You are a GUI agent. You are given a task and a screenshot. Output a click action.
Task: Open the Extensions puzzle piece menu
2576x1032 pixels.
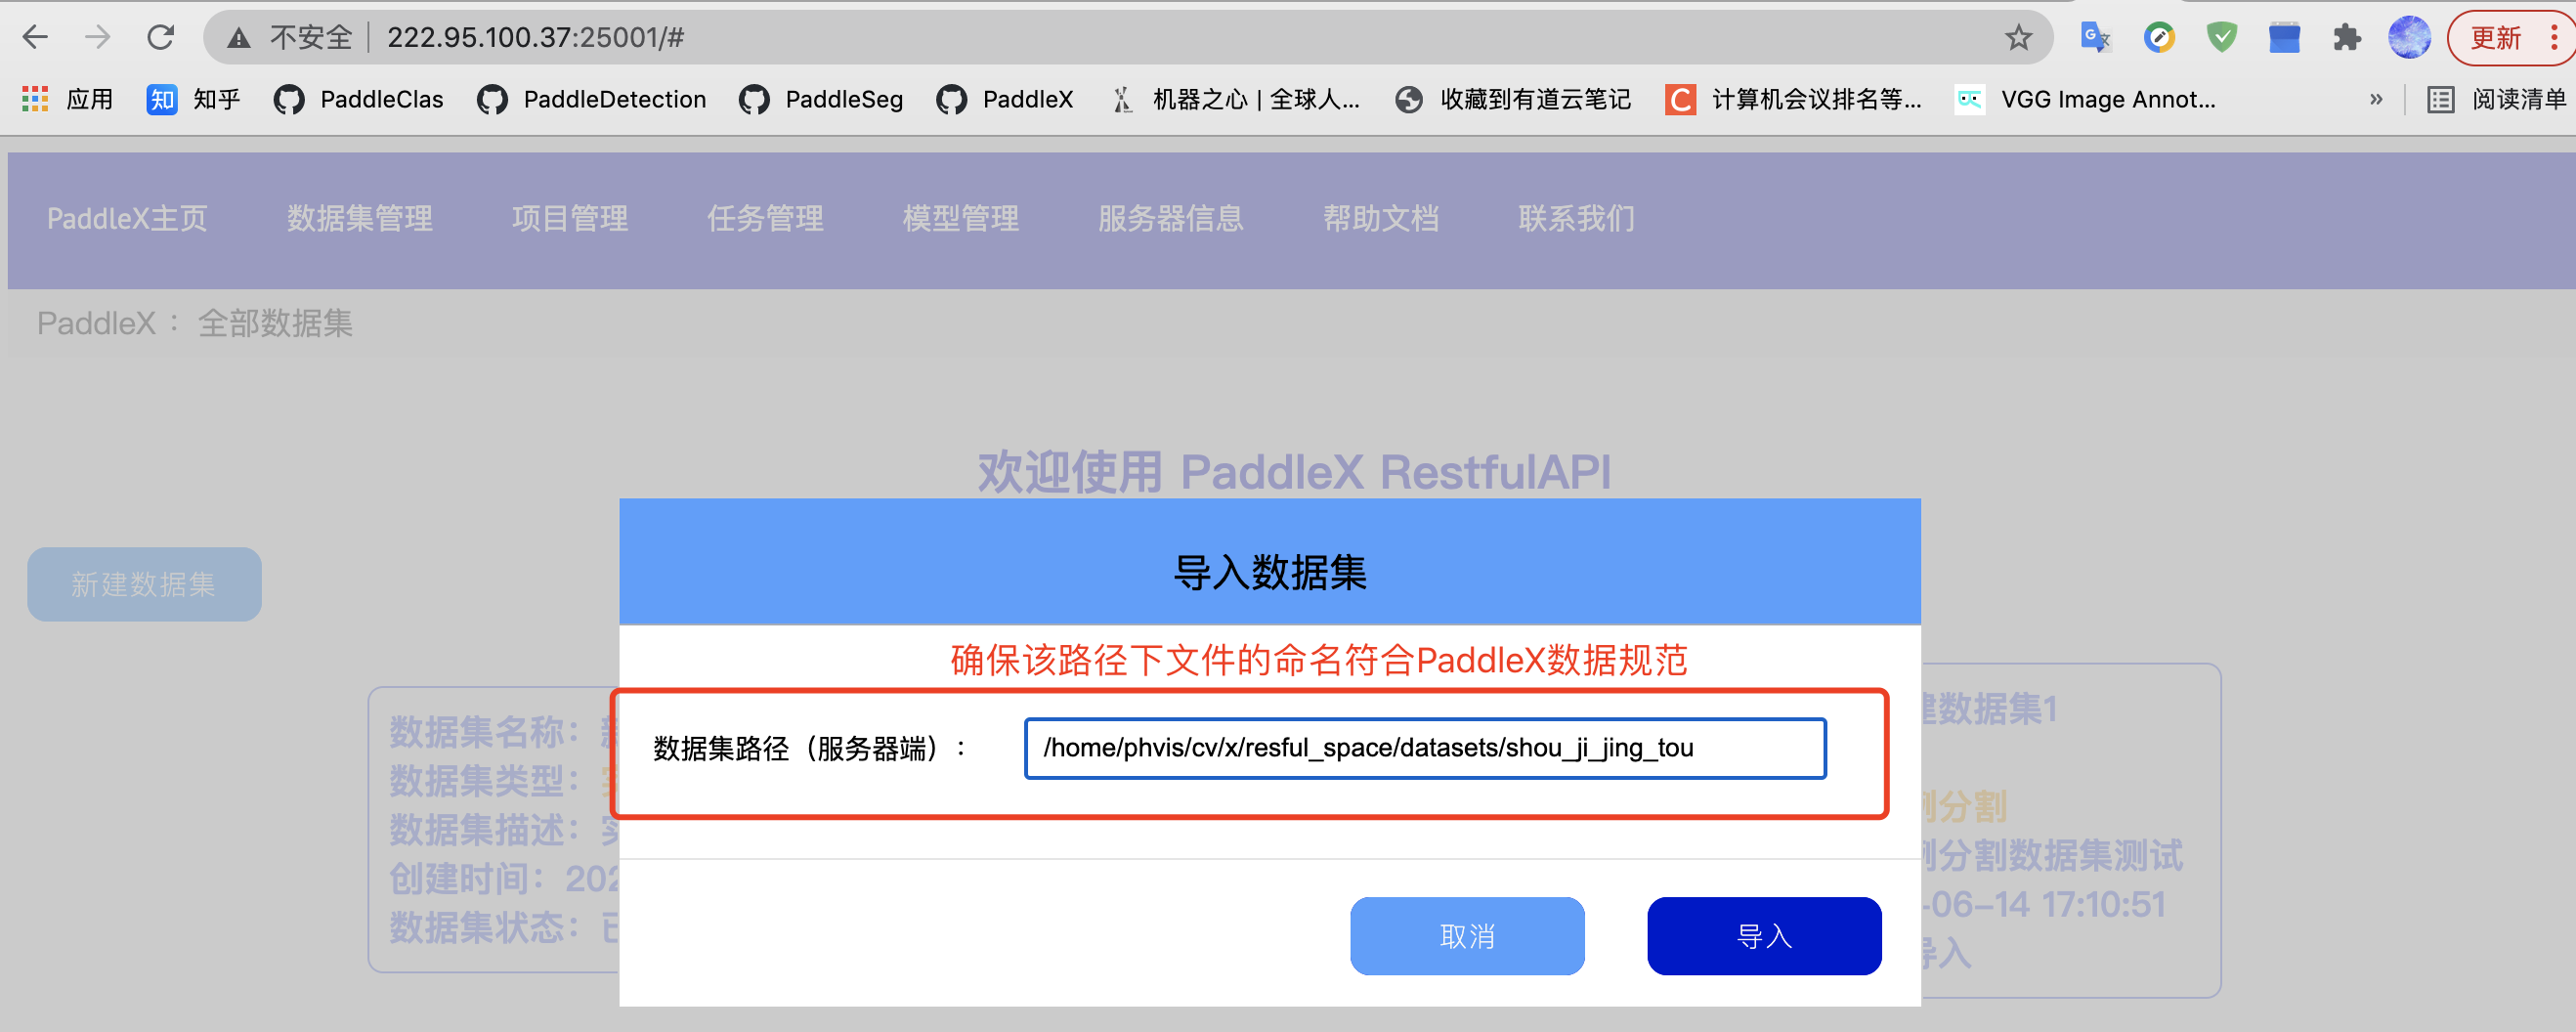(2346, 38)
